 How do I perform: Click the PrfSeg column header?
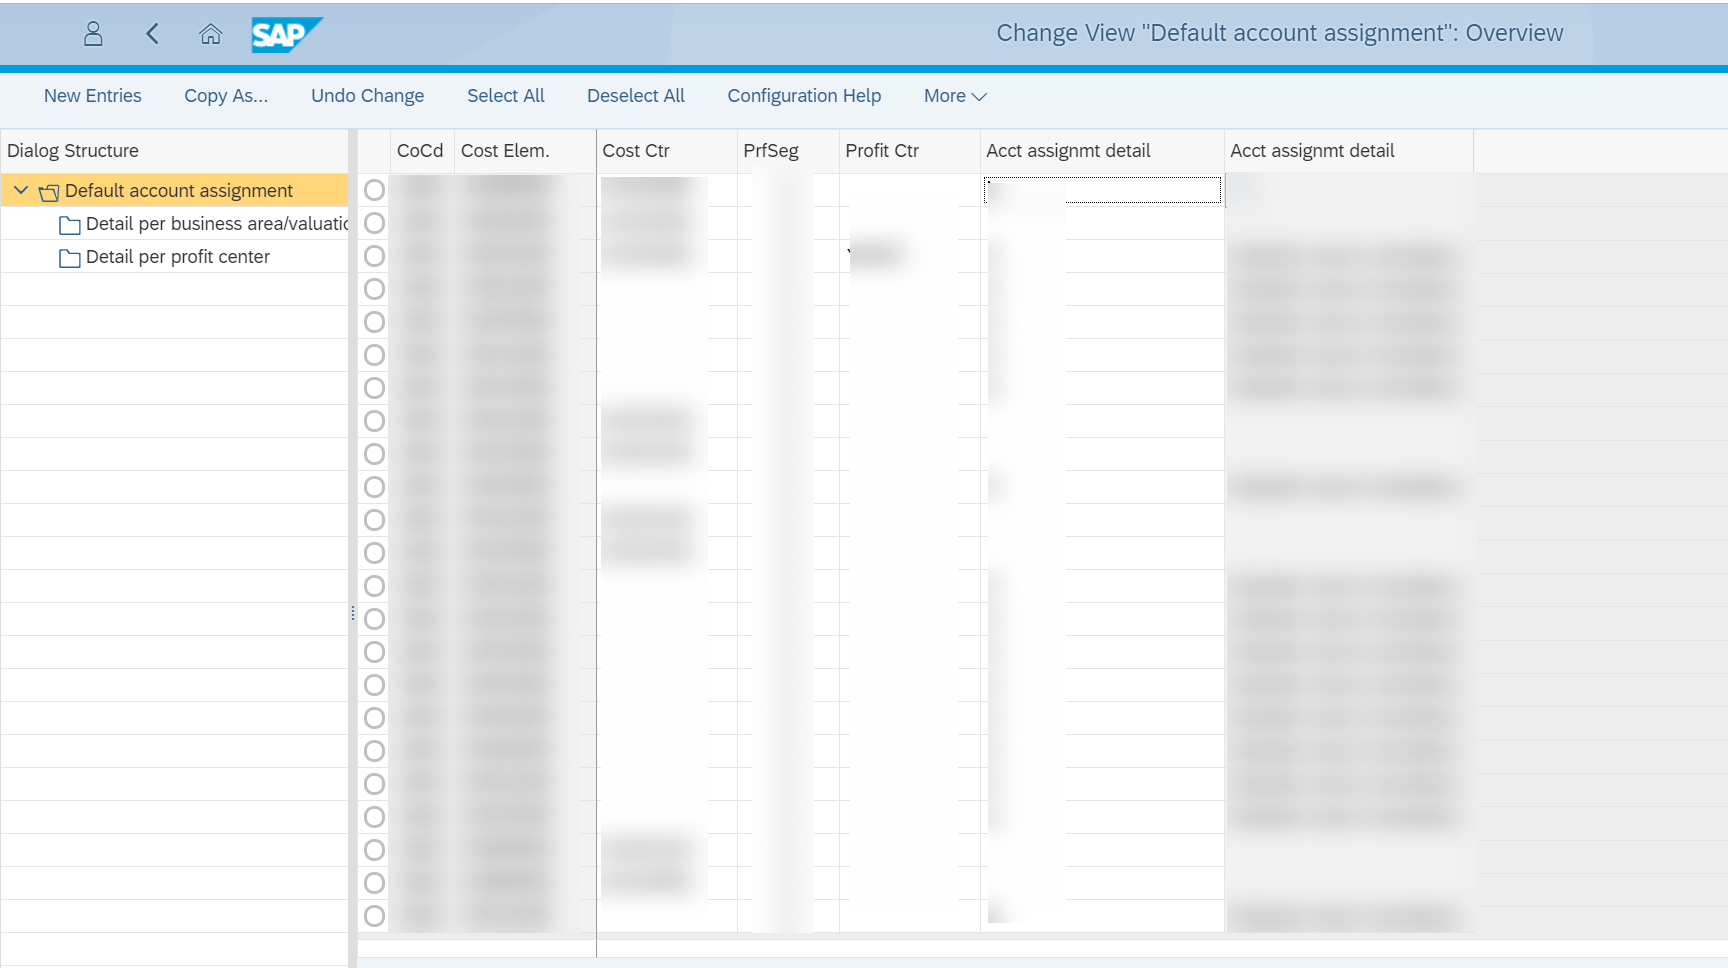click(787, 151)
